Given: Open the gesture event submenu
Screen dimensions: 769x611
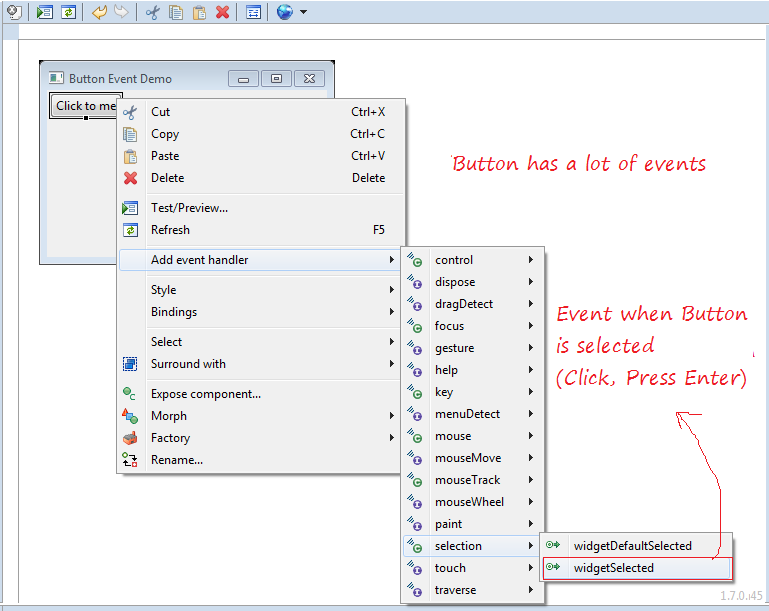Looking at the screenshot, I should [x=473, y=348].
